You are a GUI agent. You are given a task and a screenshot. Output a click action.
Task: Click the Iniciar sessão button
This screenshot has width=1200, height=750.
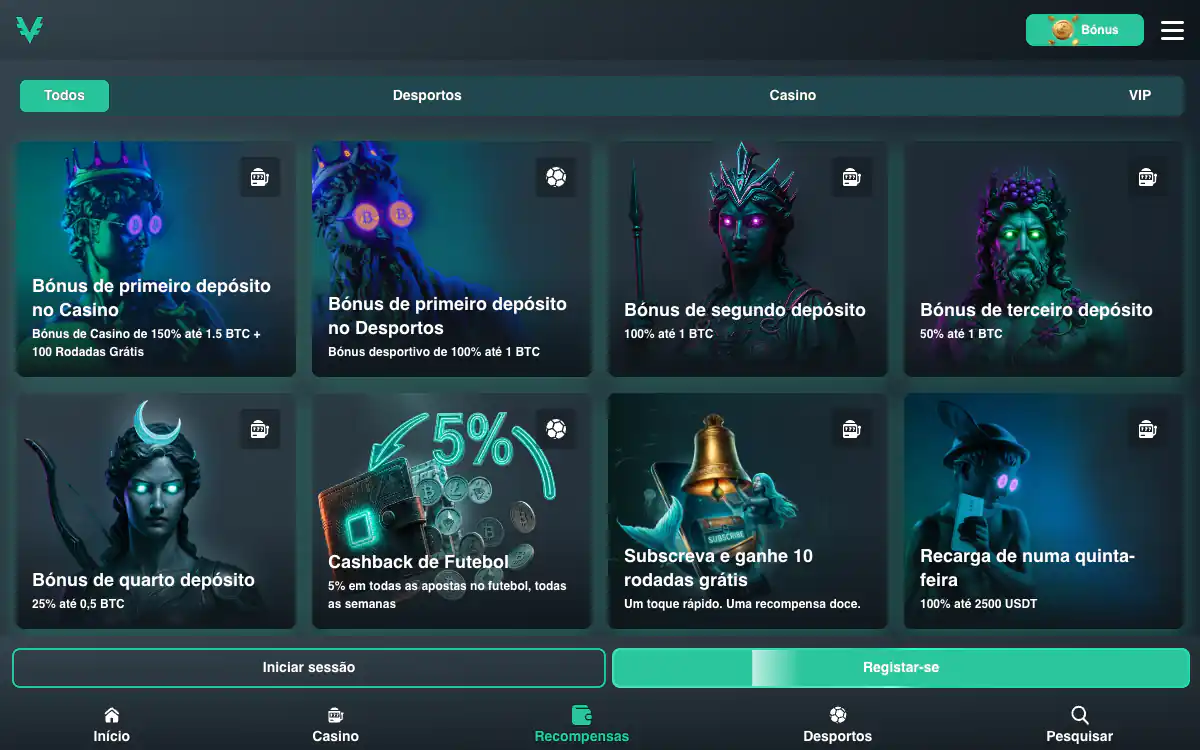(x=309, y=668)
